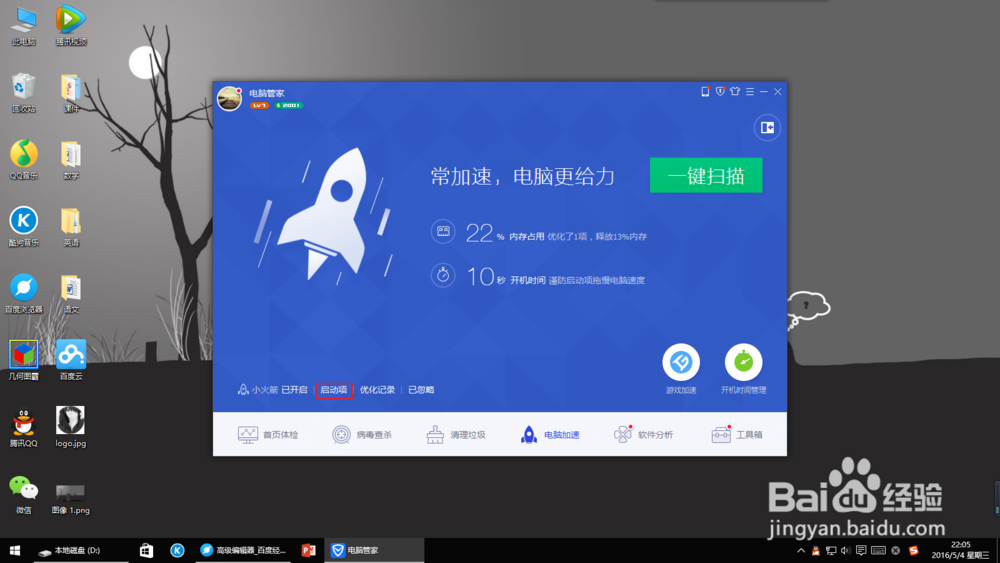Open the Windows Store taskbar icon
The height and width of the screenshot is (563, 1000).
tap(146, 550)
